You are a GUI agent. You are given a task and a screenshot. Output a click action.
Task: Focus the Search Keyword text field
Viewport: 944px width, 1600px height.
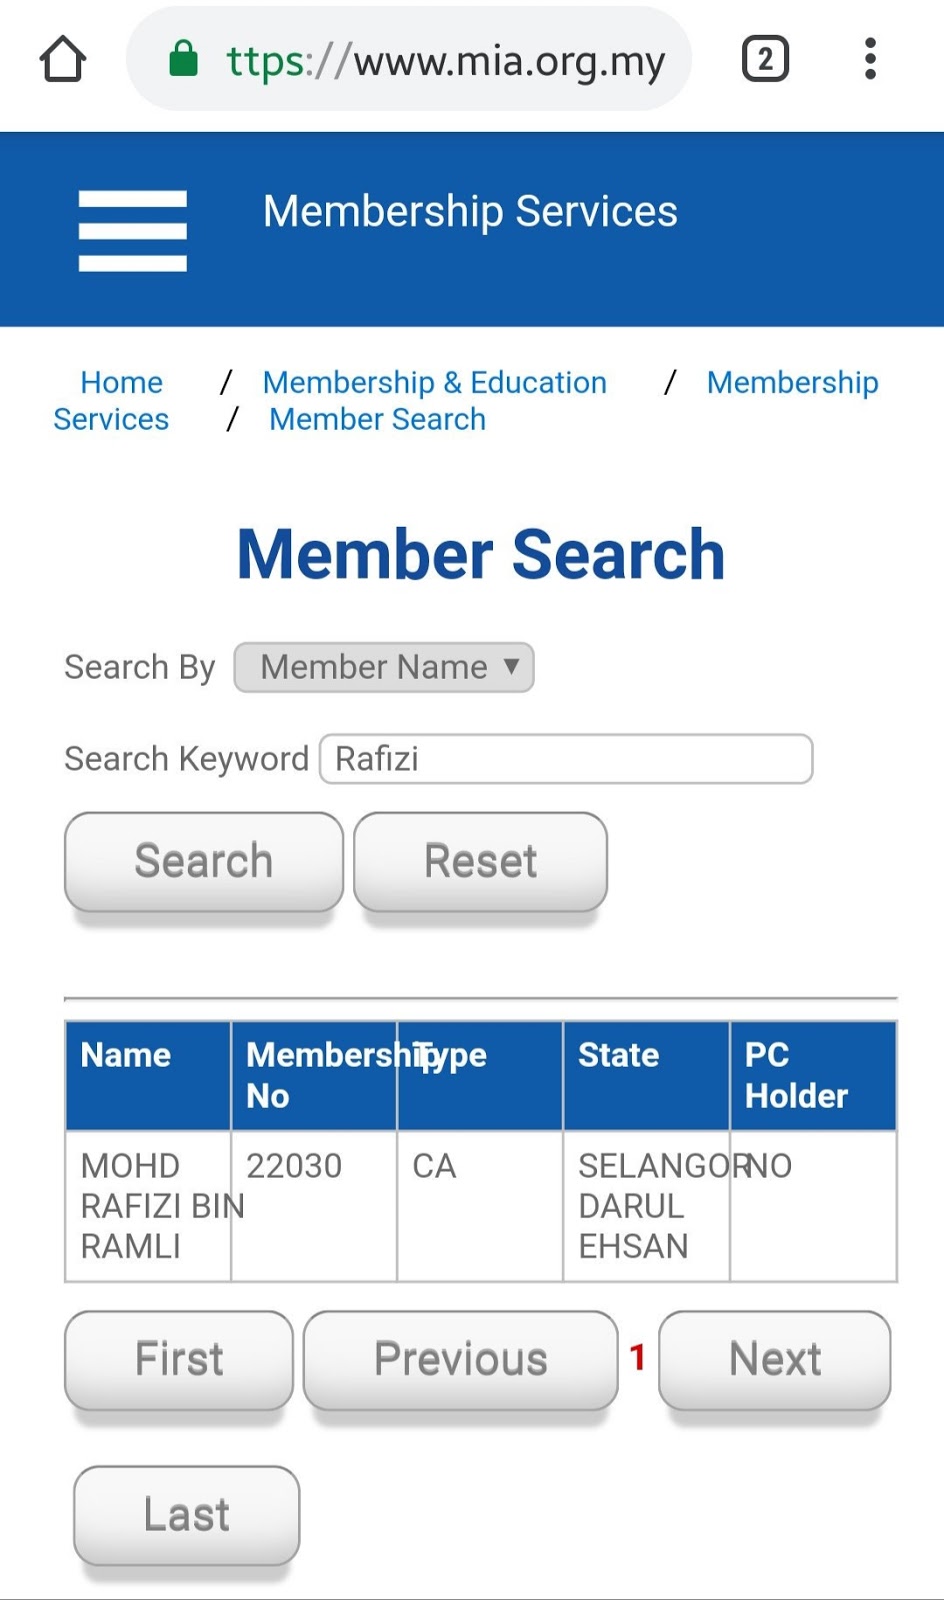click(x=566, y=759)
